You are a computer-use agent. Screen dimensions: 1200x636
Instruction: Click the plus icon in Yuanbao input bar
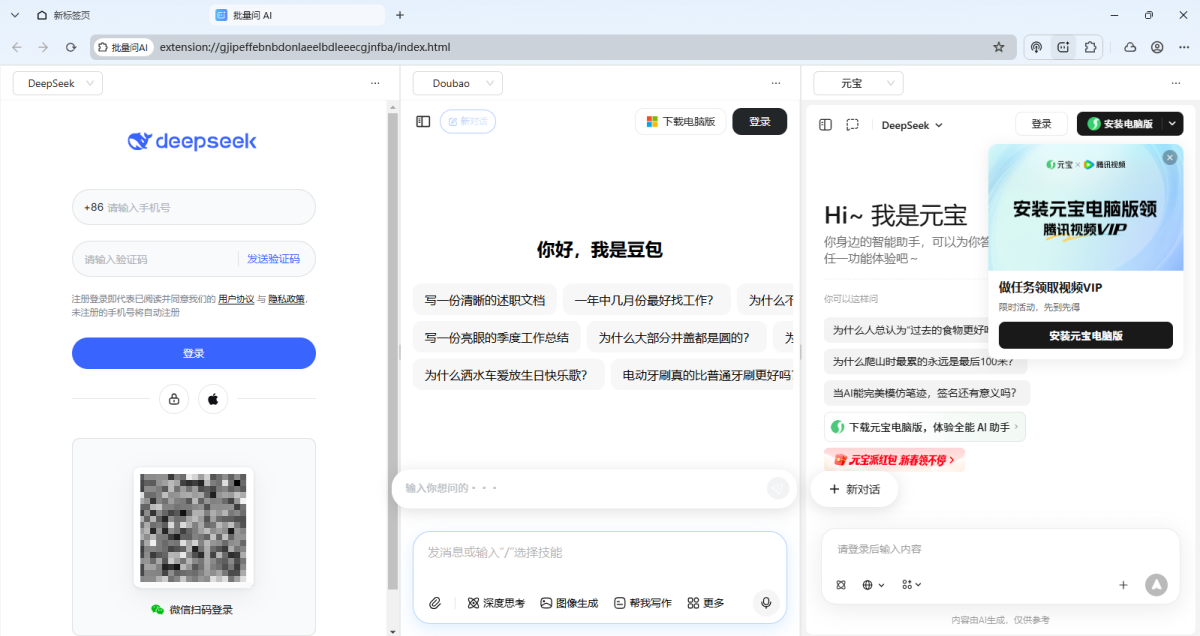point(1123,585)
